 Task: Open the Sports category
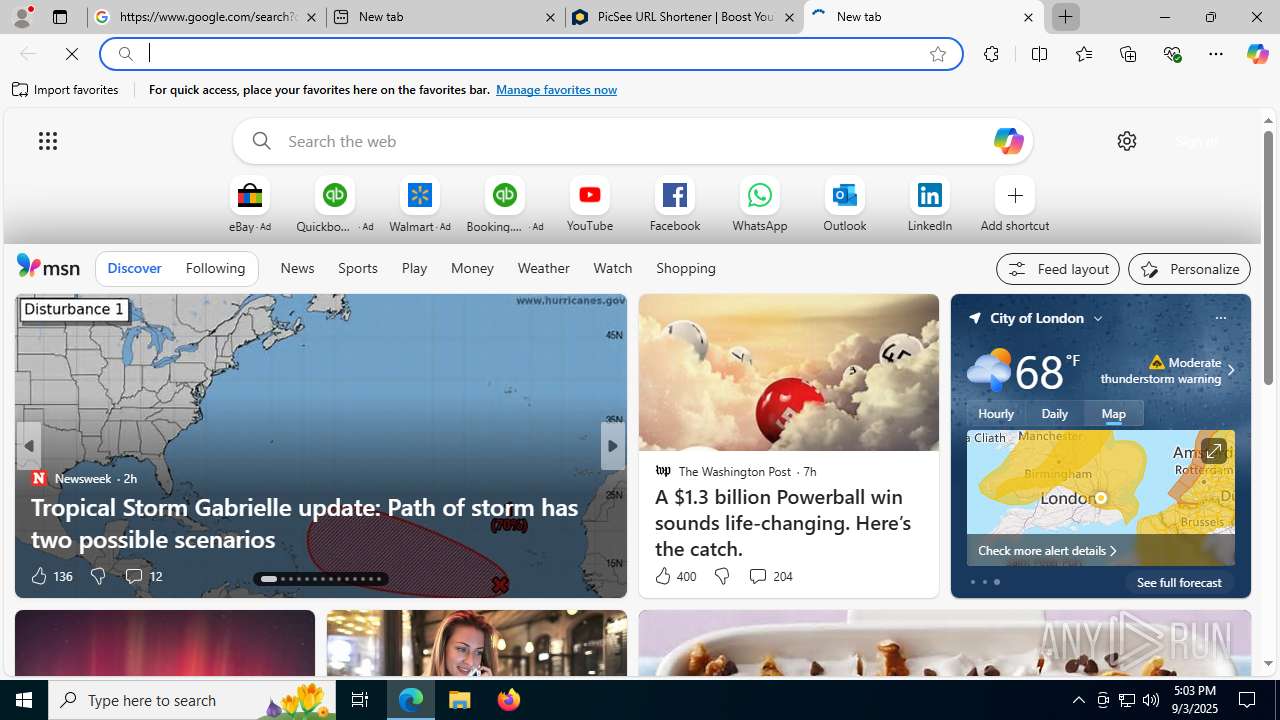(x=358, y=268)
